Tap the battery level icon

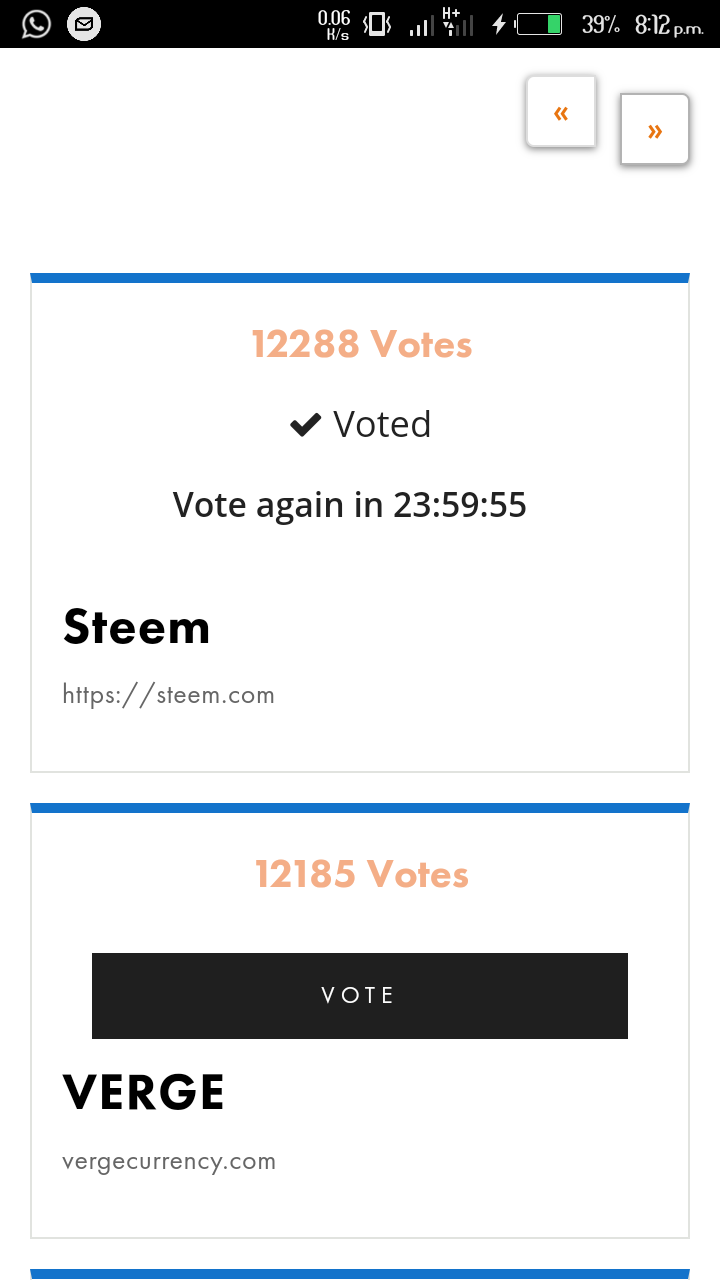tap(539, 24)
